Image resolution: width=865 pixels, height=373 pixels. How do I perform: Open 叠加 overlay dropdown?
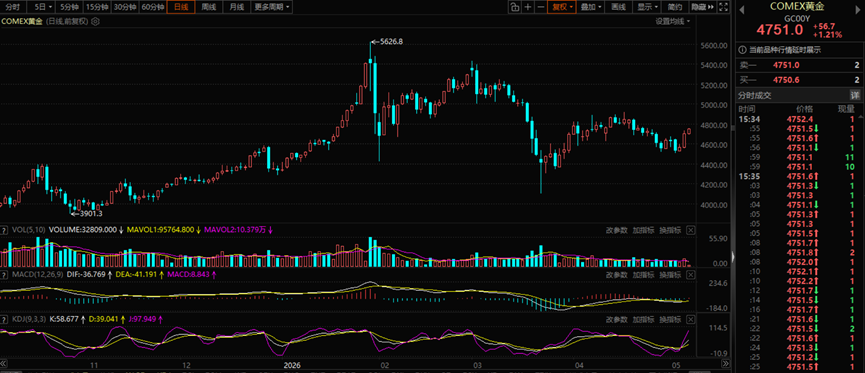coord(591,7)
